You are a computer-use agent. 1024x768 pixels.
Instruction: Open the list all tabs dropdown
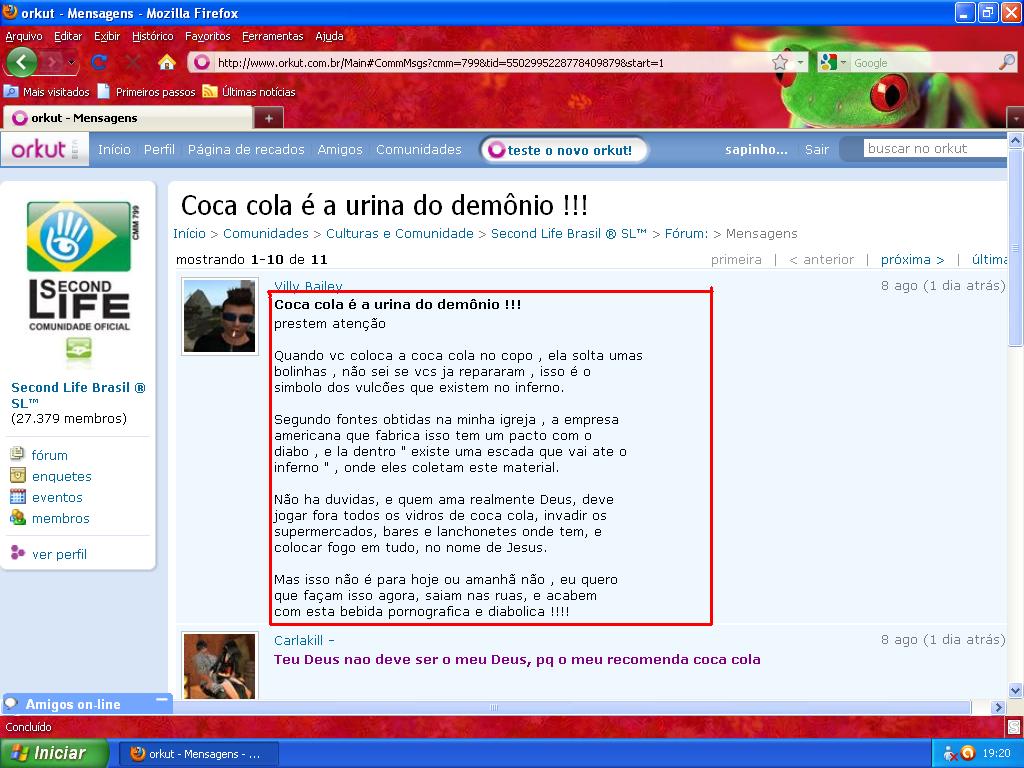click(1016, 118)
